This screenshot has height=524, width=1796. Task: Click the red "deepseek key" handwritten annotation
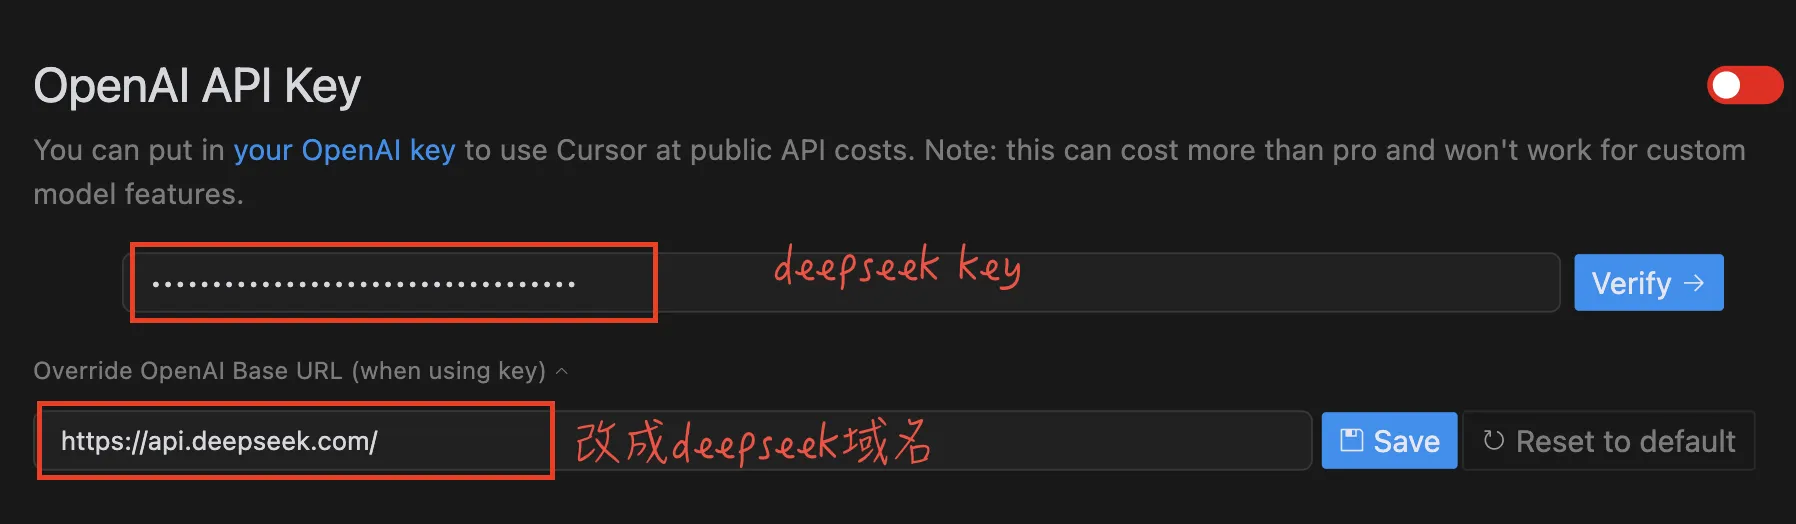896,266
